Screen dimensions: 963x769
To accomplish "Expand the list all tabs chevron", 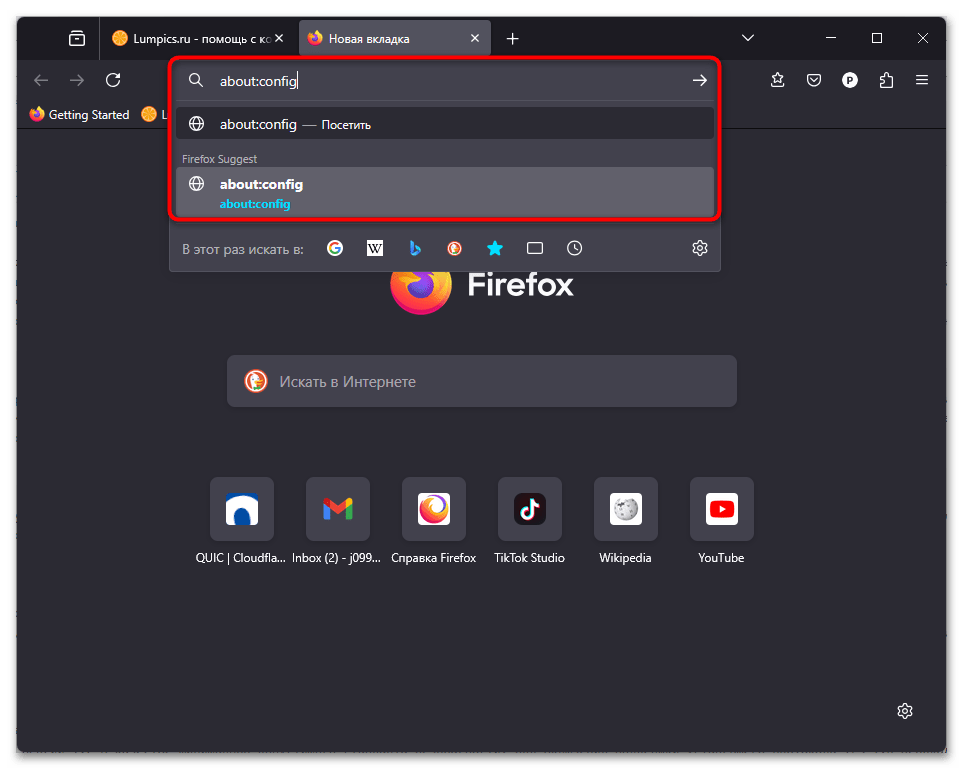I will point(747,38).
